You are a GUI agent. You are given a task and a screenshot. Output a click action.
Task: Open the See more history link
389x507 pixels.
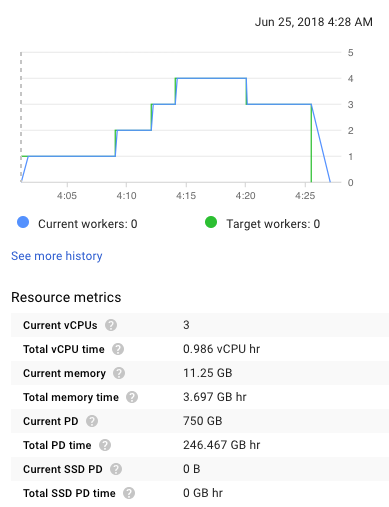(57, 256)
